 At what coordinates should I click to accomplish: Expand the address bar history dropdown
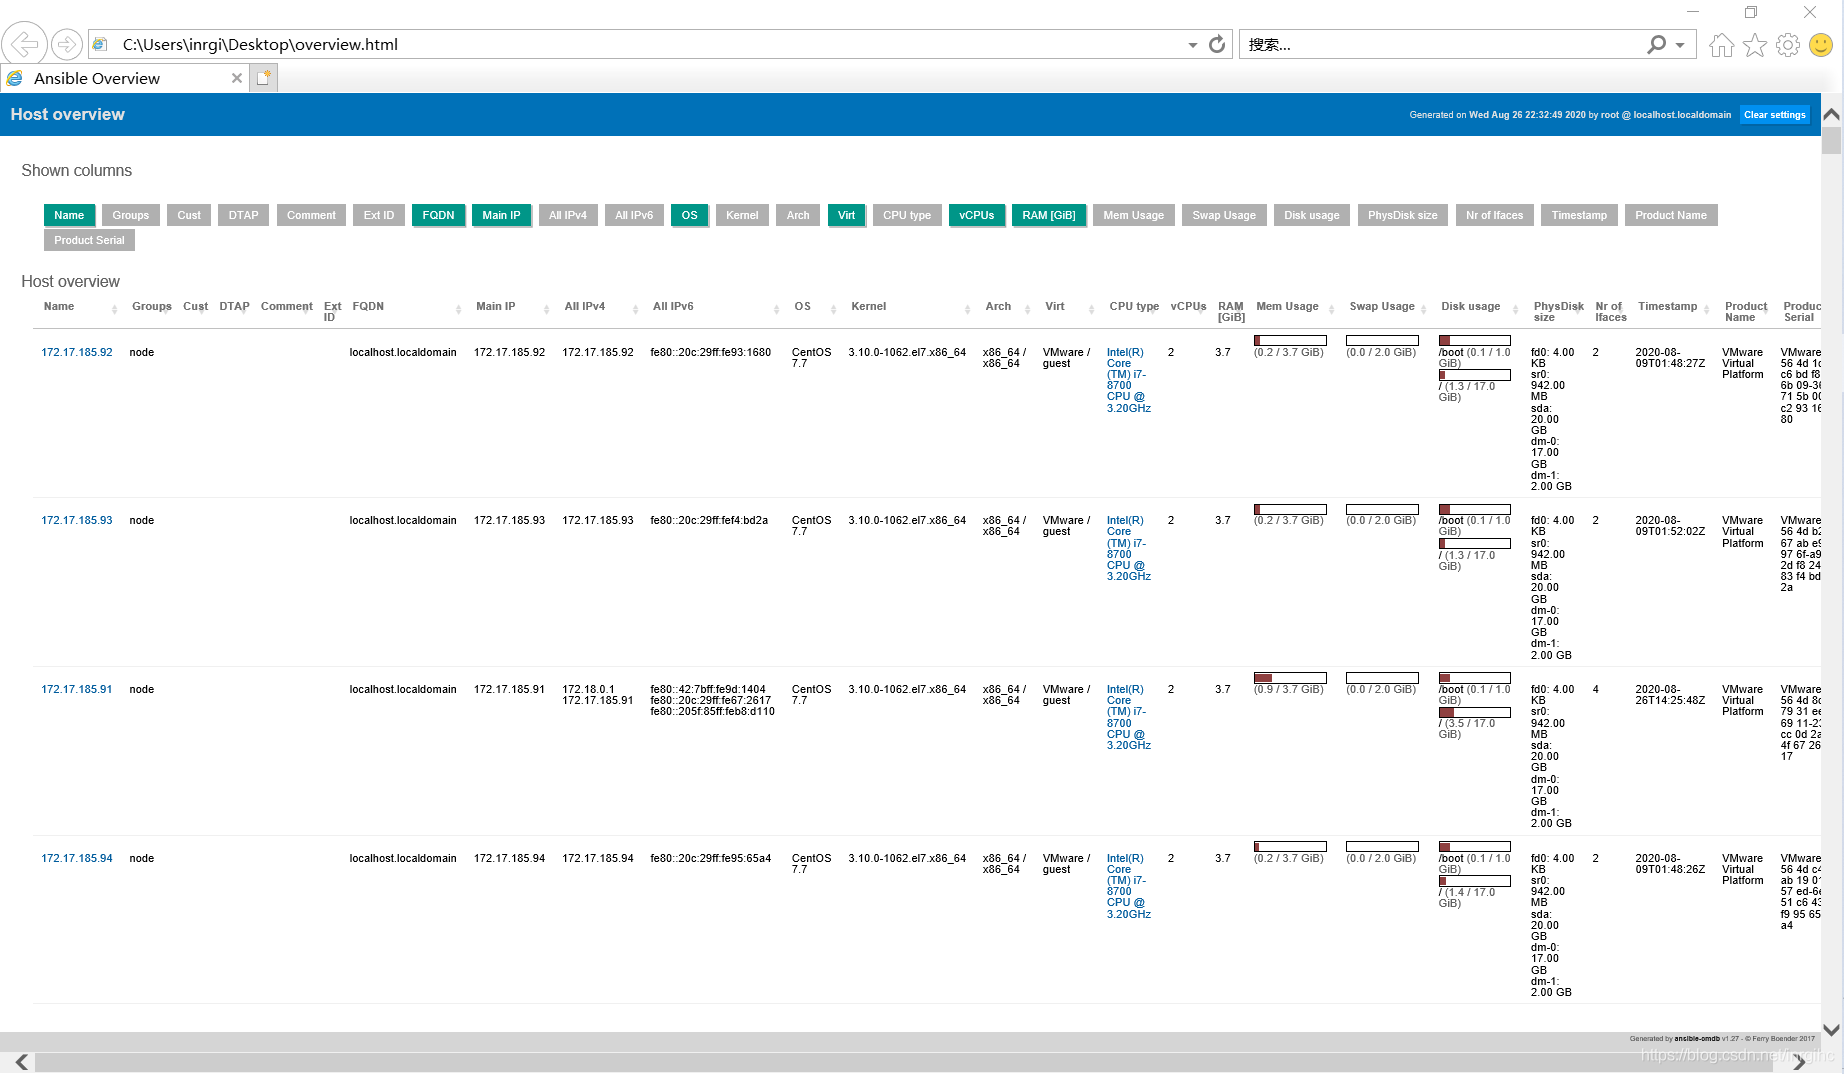point(1192,45)
